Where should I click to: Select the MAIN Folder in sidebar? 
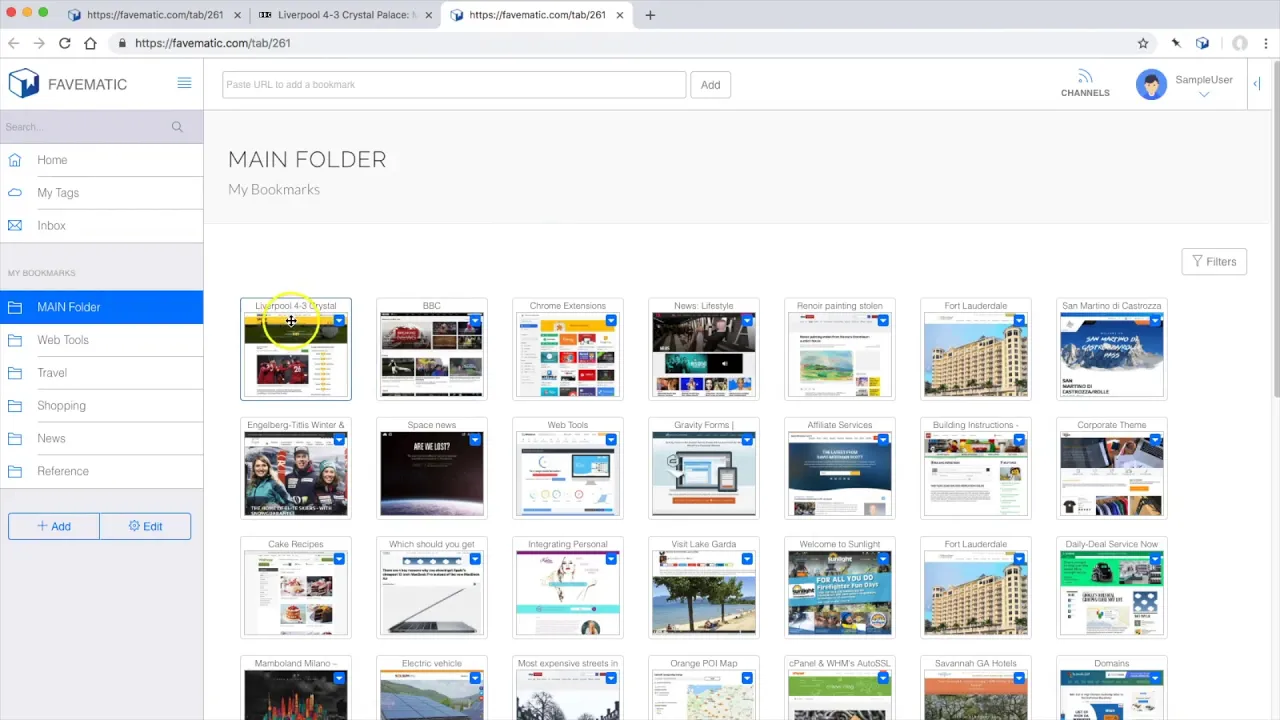[x=101, y=307]
